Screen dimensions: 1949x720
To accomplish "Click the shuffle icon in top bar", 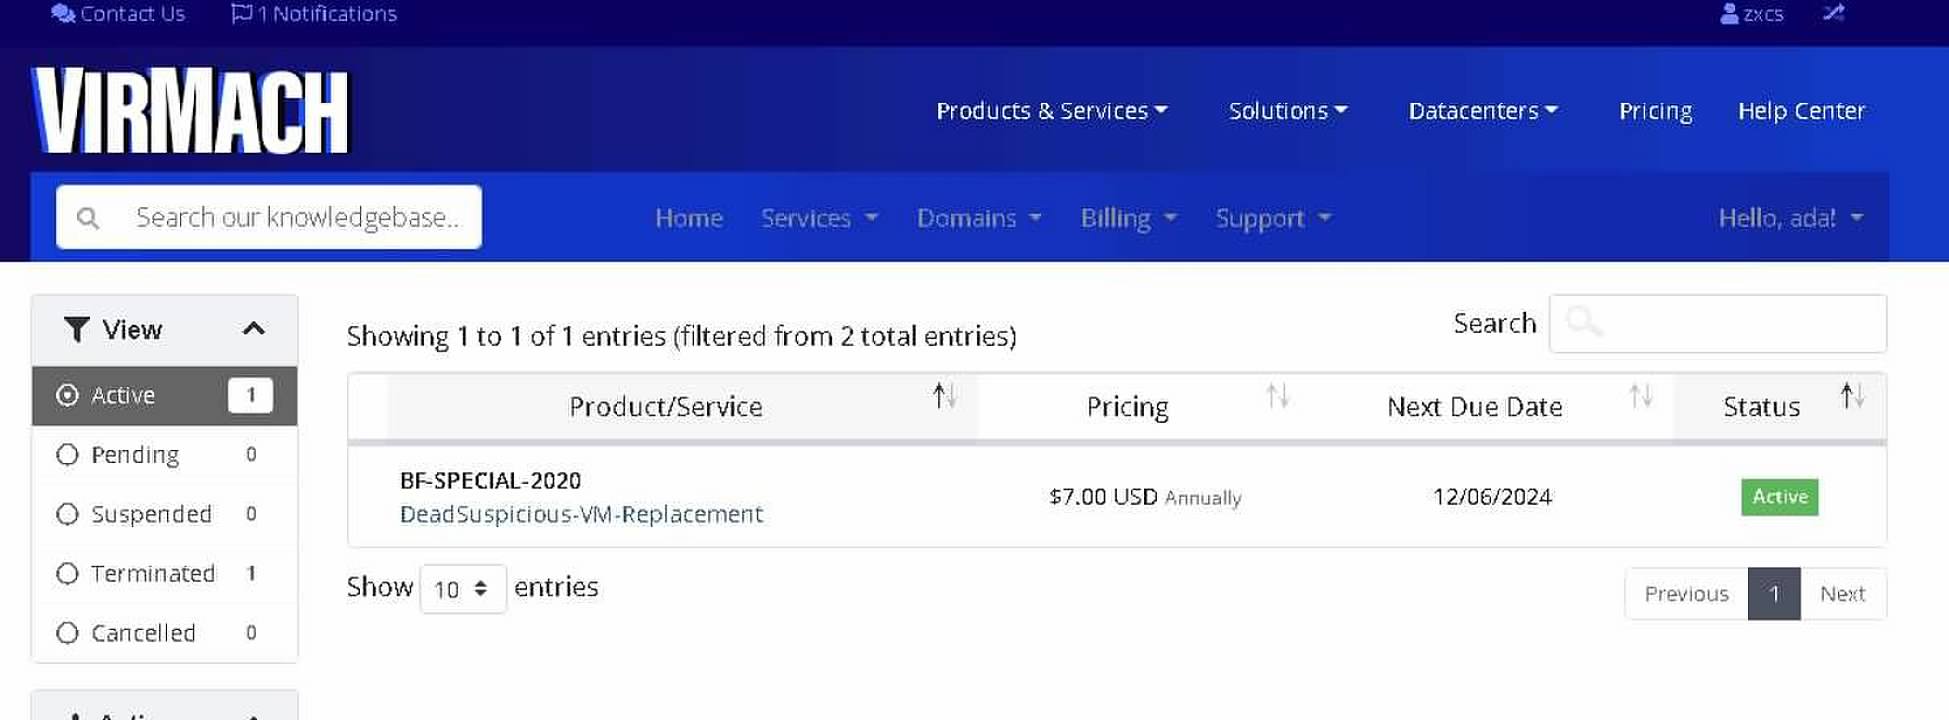I will [x=1833, y=14].
